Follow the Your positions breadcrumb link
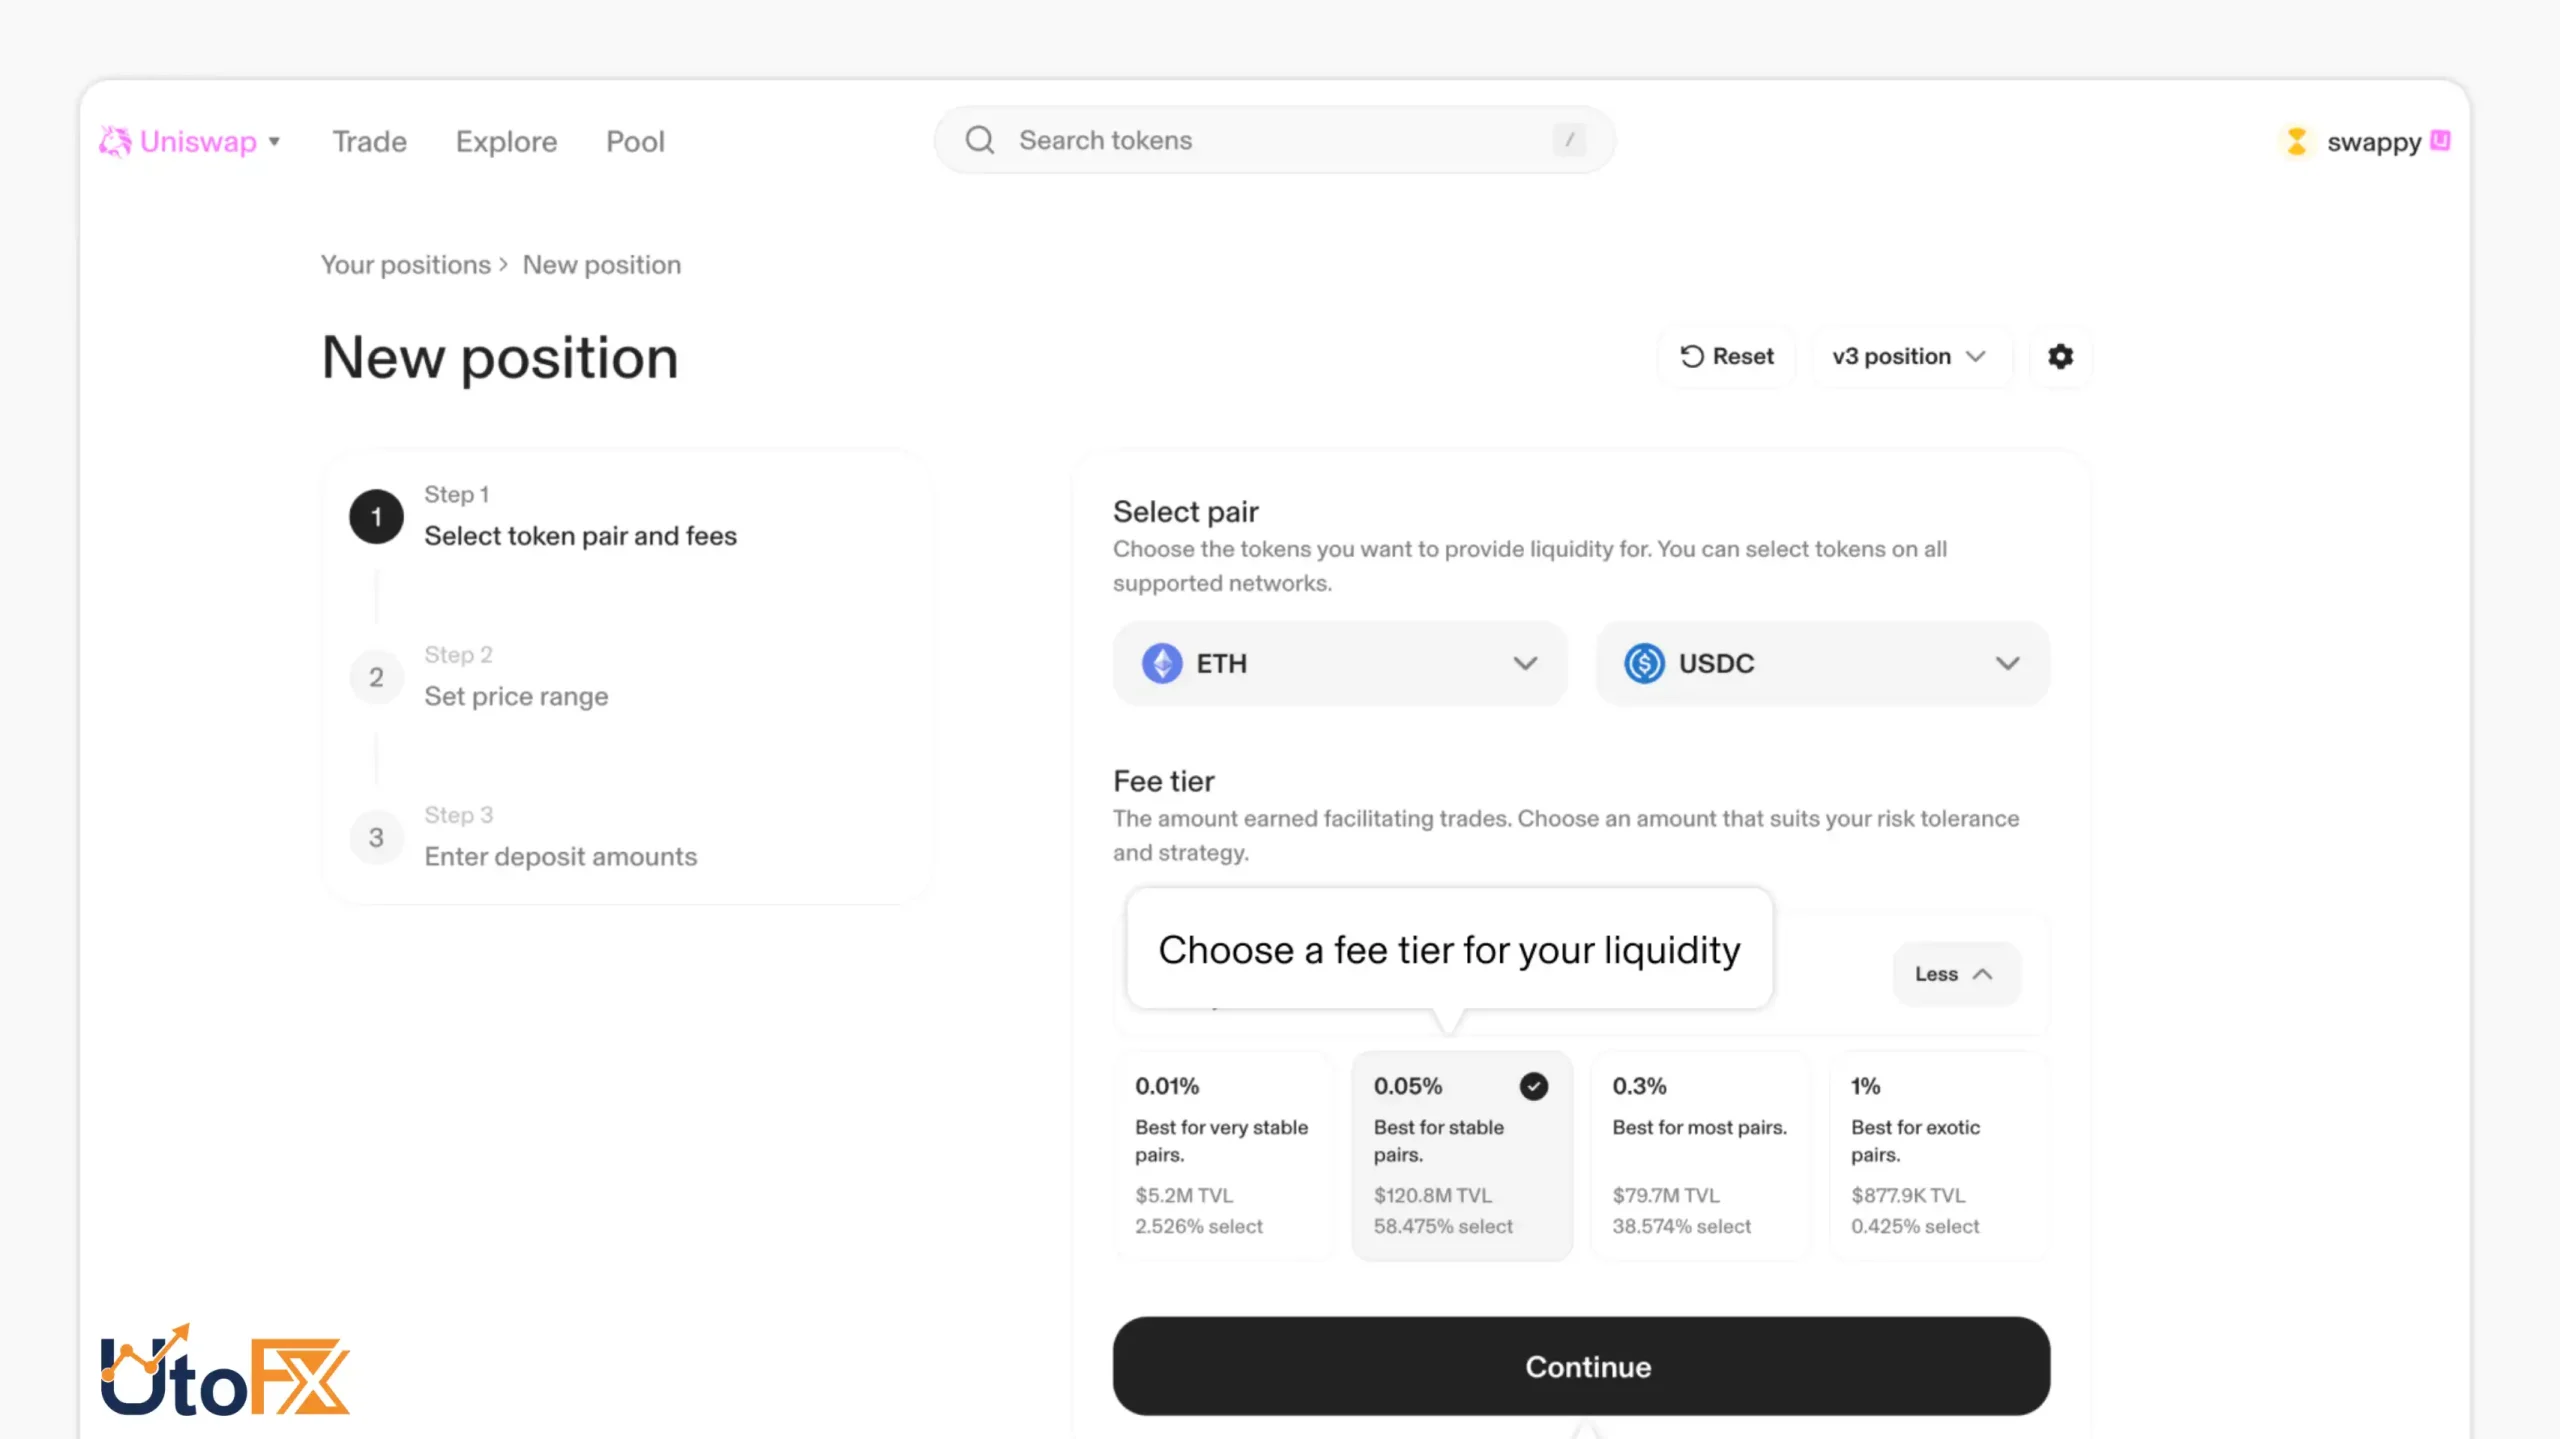This screenshot has height=1439, width=2560. coord(405,265)
